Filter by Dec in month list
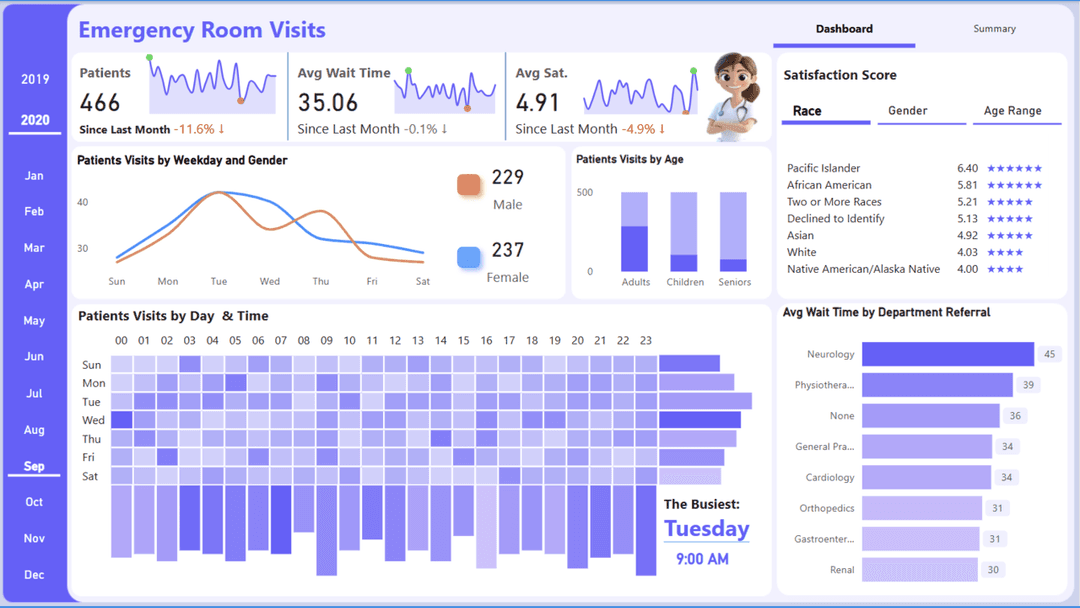 point(34,575)
